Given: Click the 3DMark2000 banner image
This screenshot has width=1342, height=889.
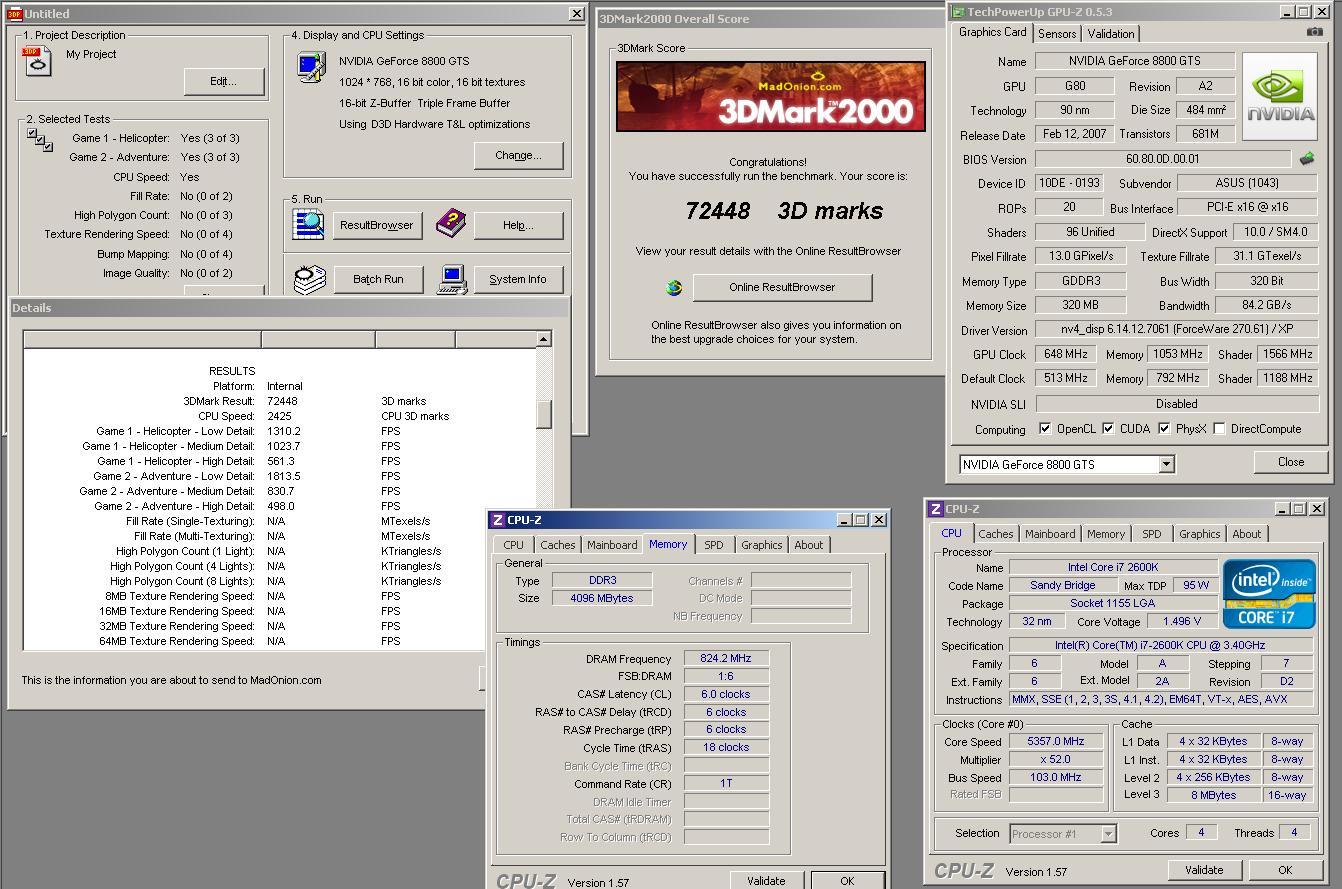Looking at the screenshot, I should tap(770, 96).
